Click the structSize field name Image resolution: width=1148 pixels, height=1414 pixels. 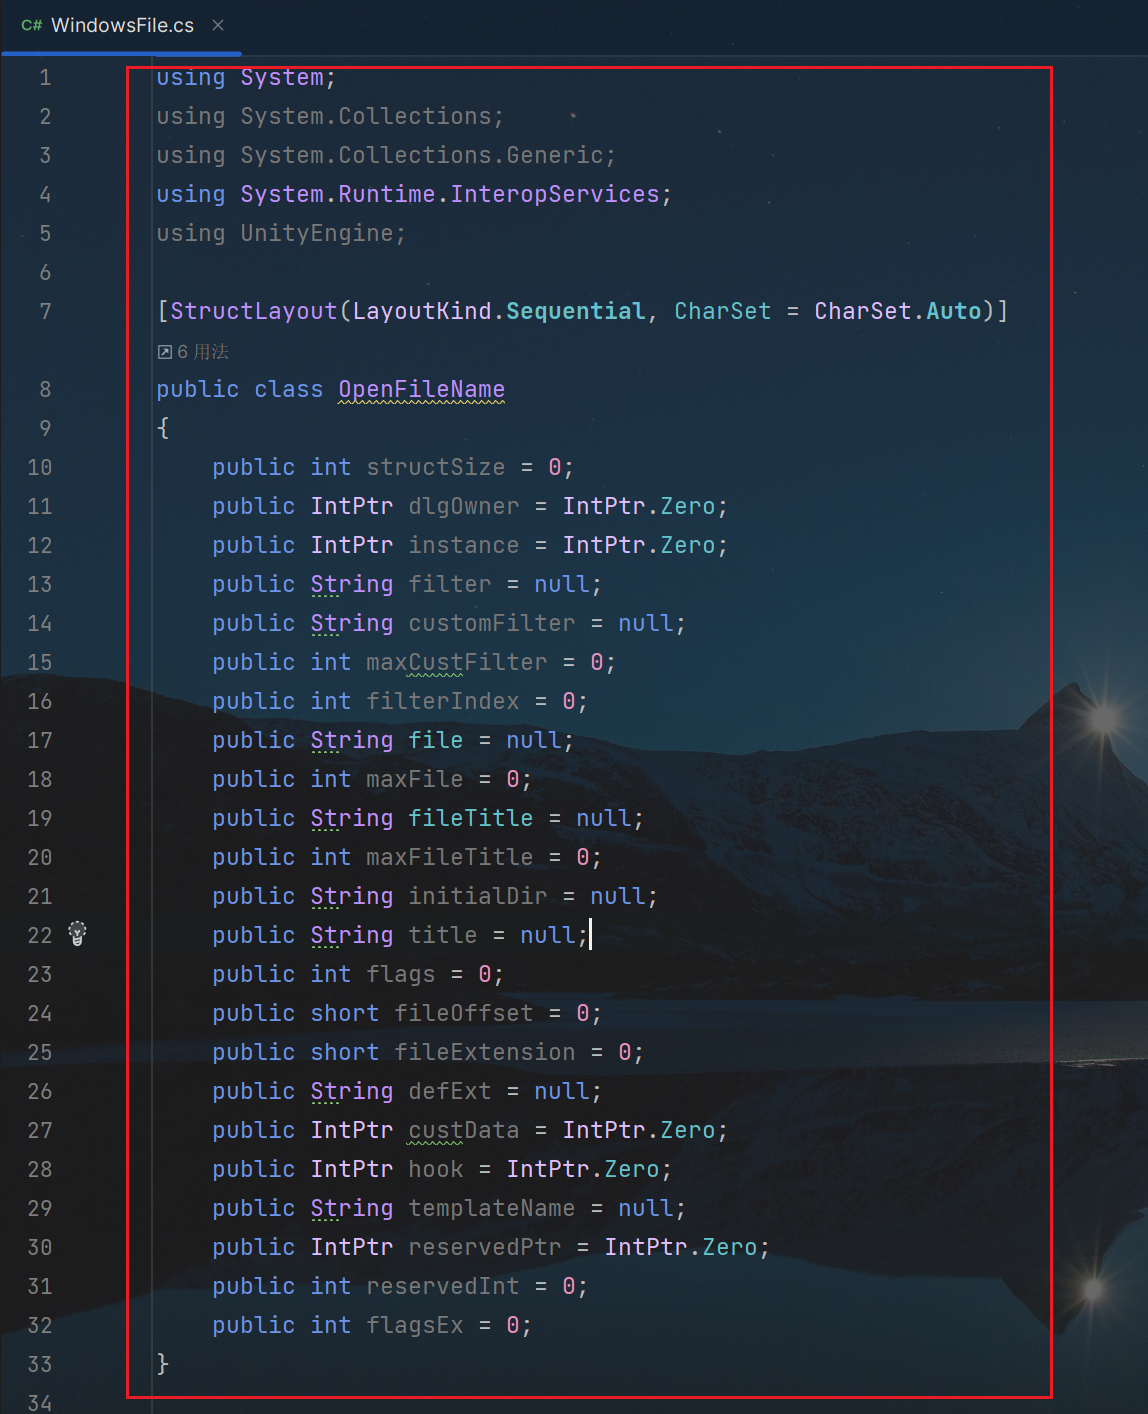tap(435, 467)
